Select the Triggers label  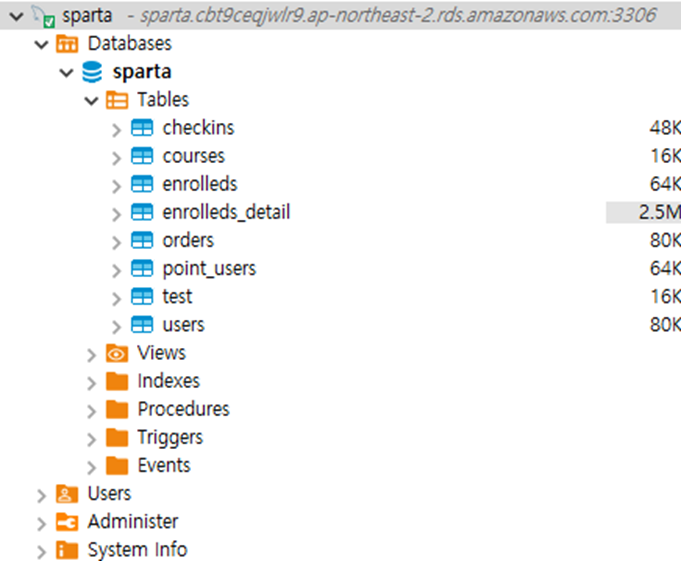[x=170, y=438]
